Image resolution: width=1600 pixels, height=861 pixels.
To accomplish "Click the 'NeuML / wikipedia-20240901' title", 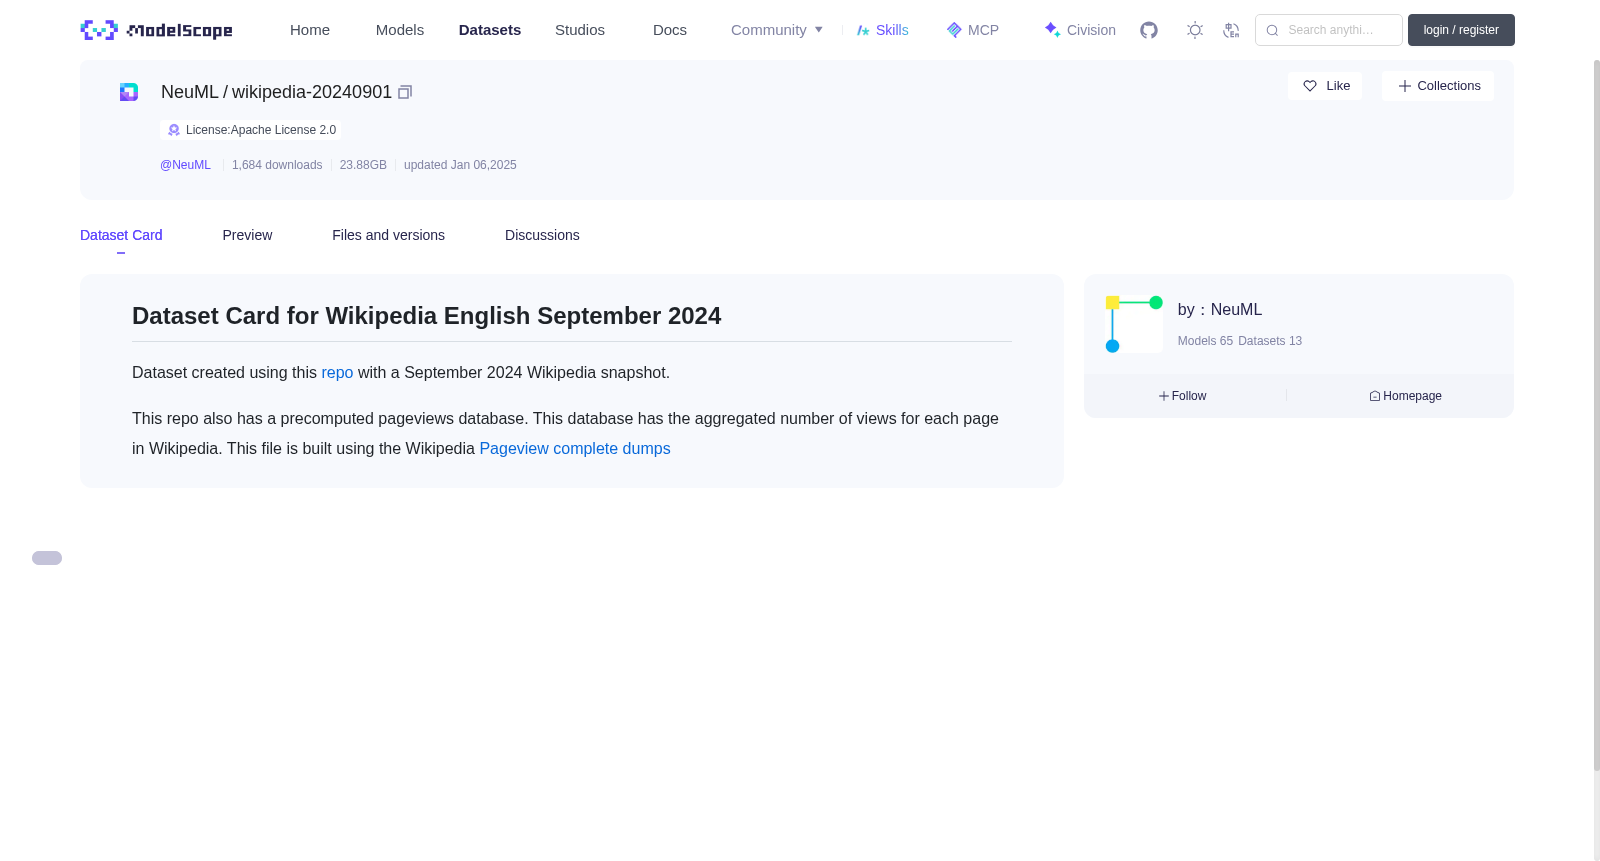I will (276, 92).
